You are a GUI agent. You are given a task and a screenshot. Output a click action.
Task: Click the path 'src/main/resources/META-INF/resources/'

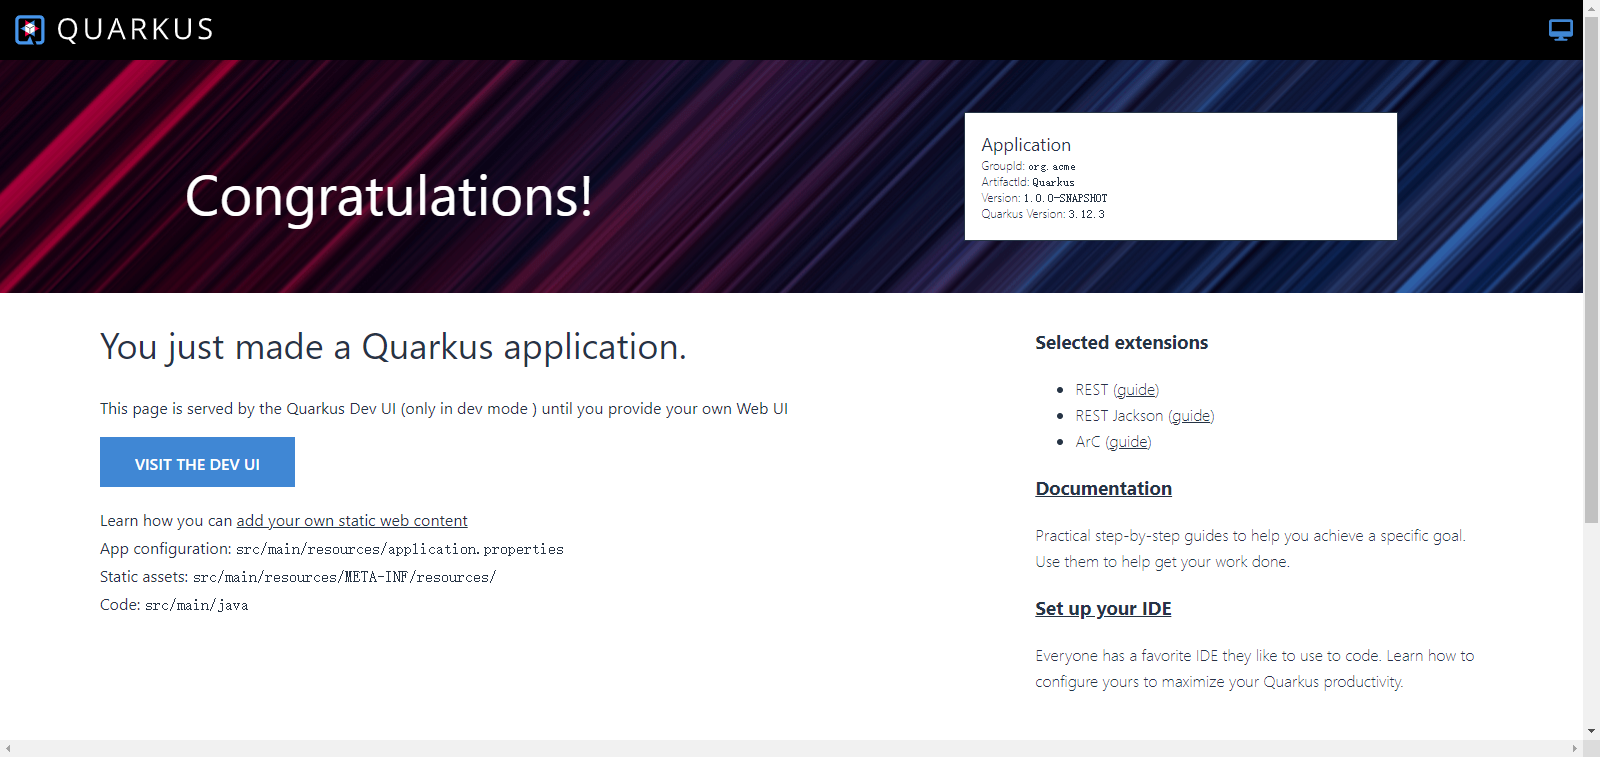click(344, 577)
